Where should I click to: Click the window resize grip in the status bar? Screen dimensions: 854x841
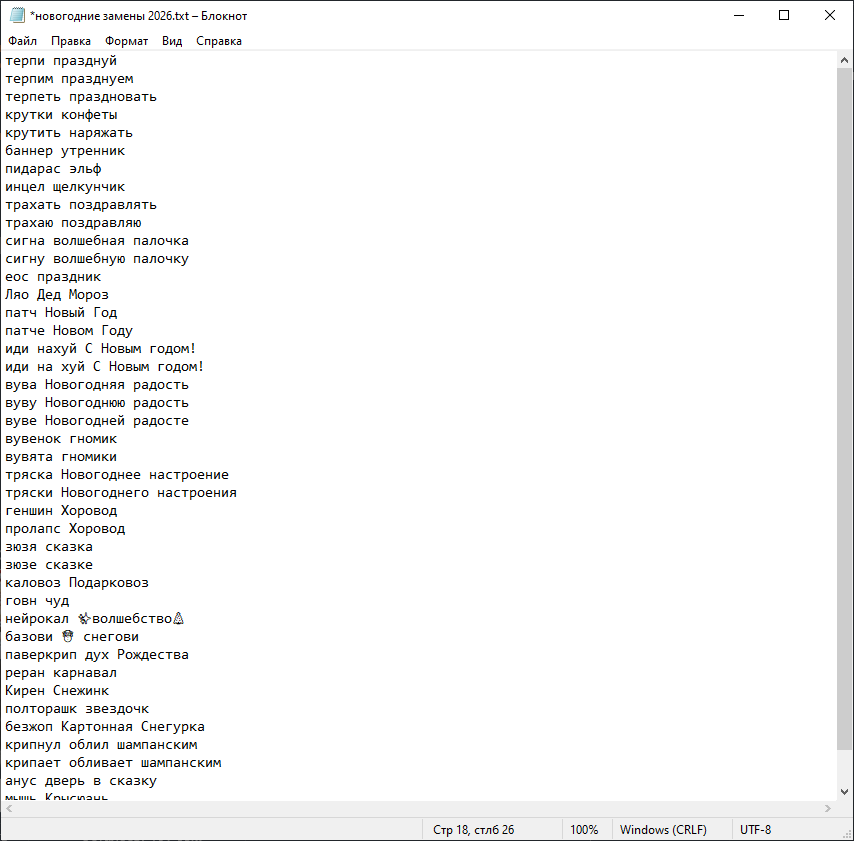tap(847, 834)
